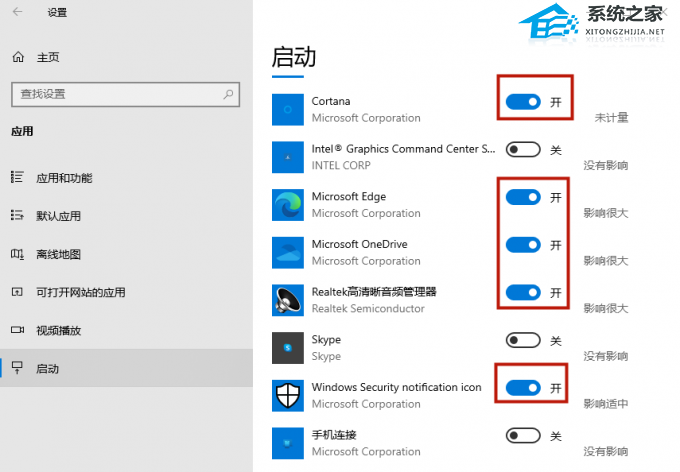680x472 pixels.
Task: Click the Windows Security shield icon
Action: pyautogui.click(x=288, y=395)
